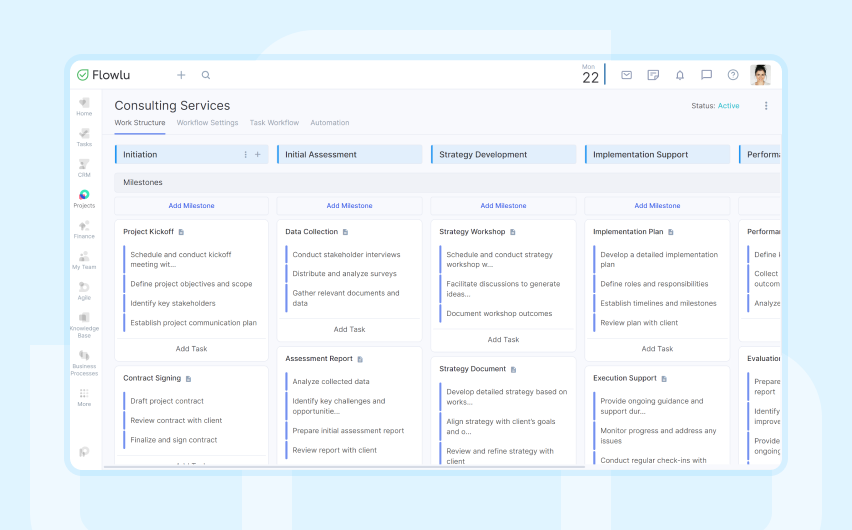Click the Active status link
The image size is (852, 530).
pos(729,105)
